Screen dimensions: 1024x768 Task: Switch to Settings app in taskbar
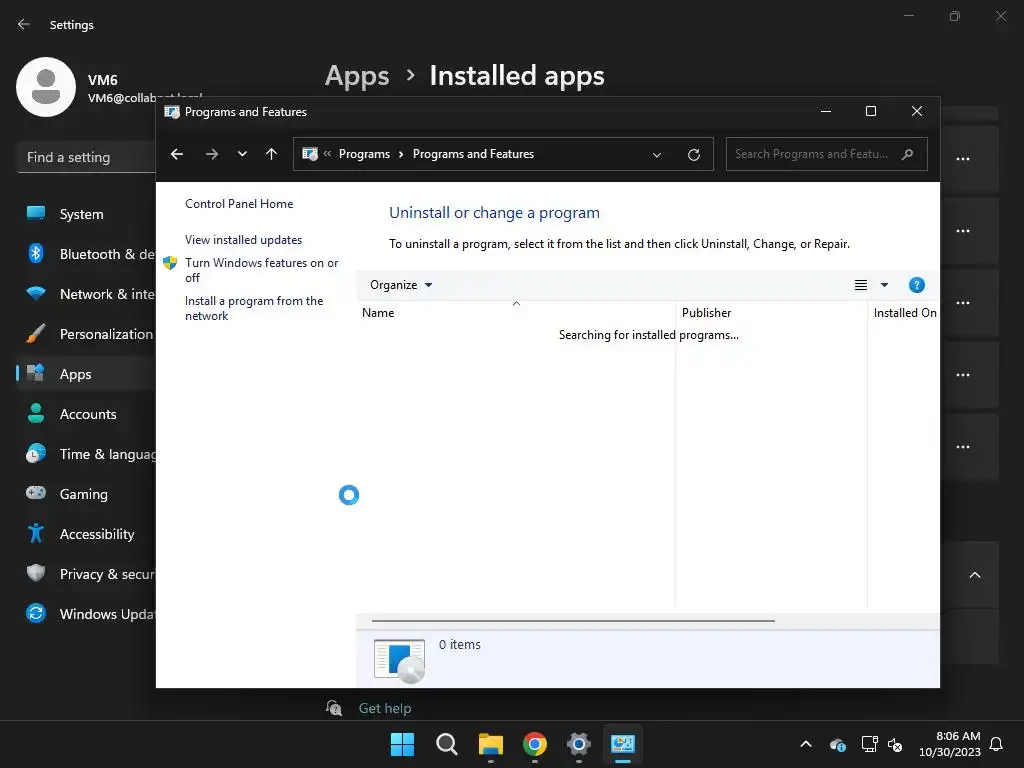[579, 744]
